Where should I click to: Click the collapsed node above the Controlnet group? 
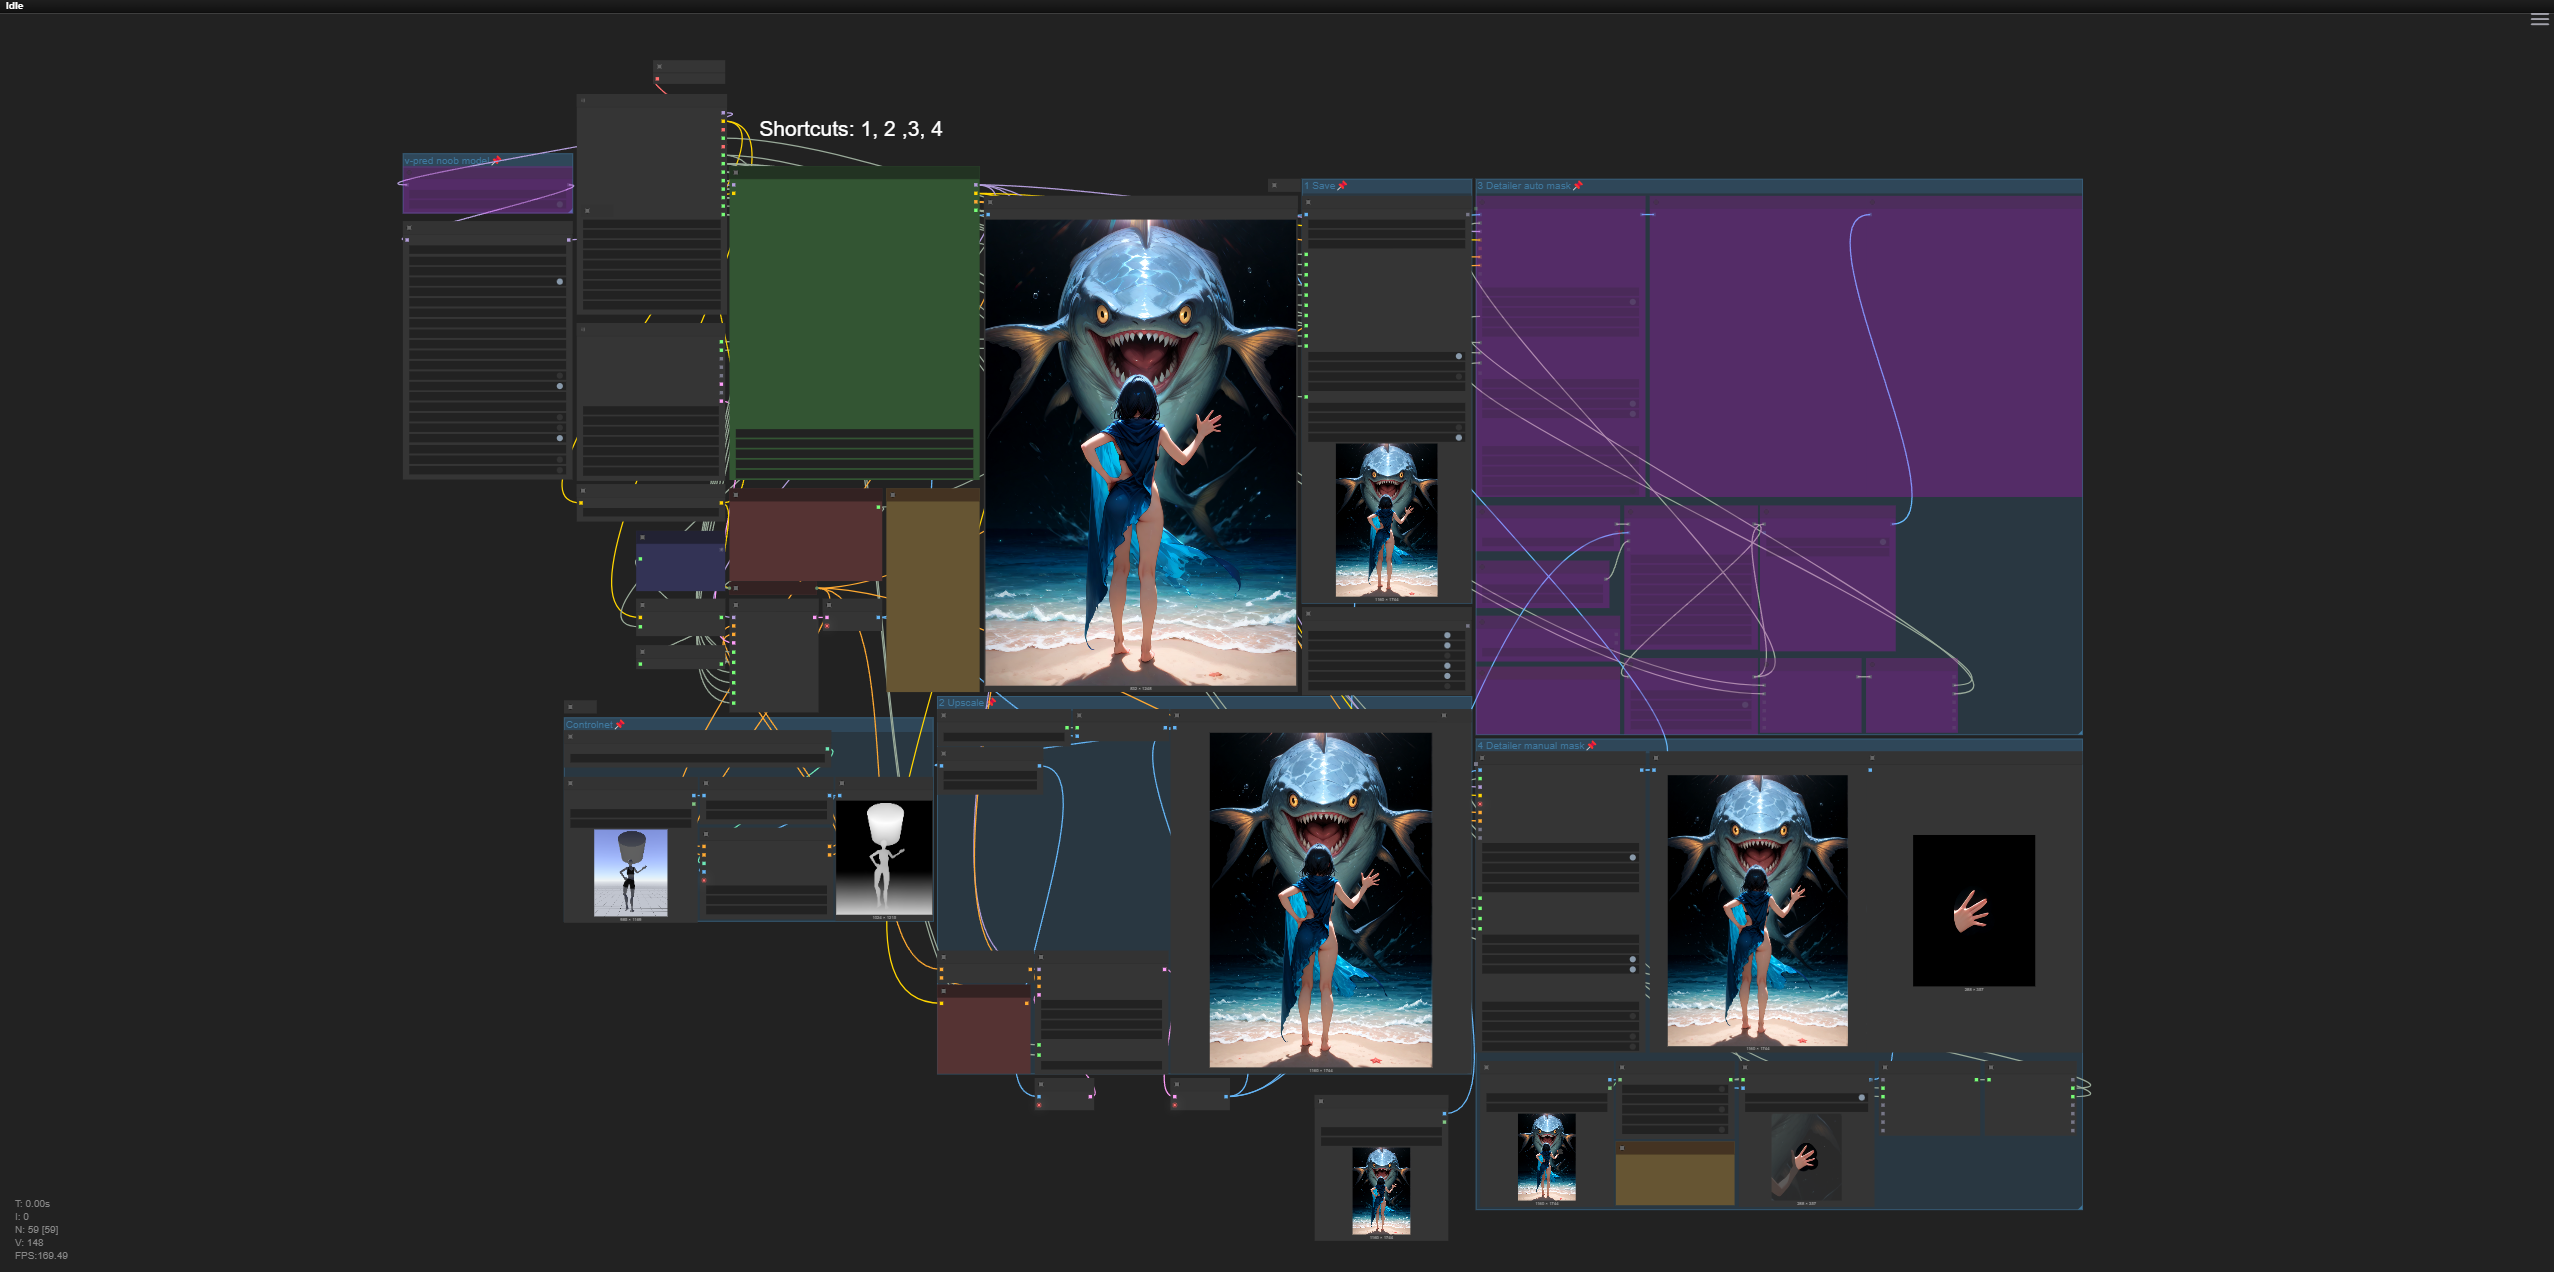click(580, 707)
